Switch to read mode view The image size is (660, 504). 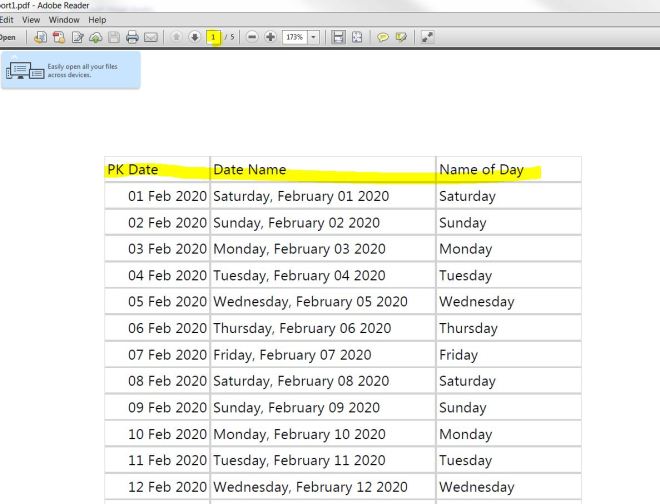coord(427,37)
